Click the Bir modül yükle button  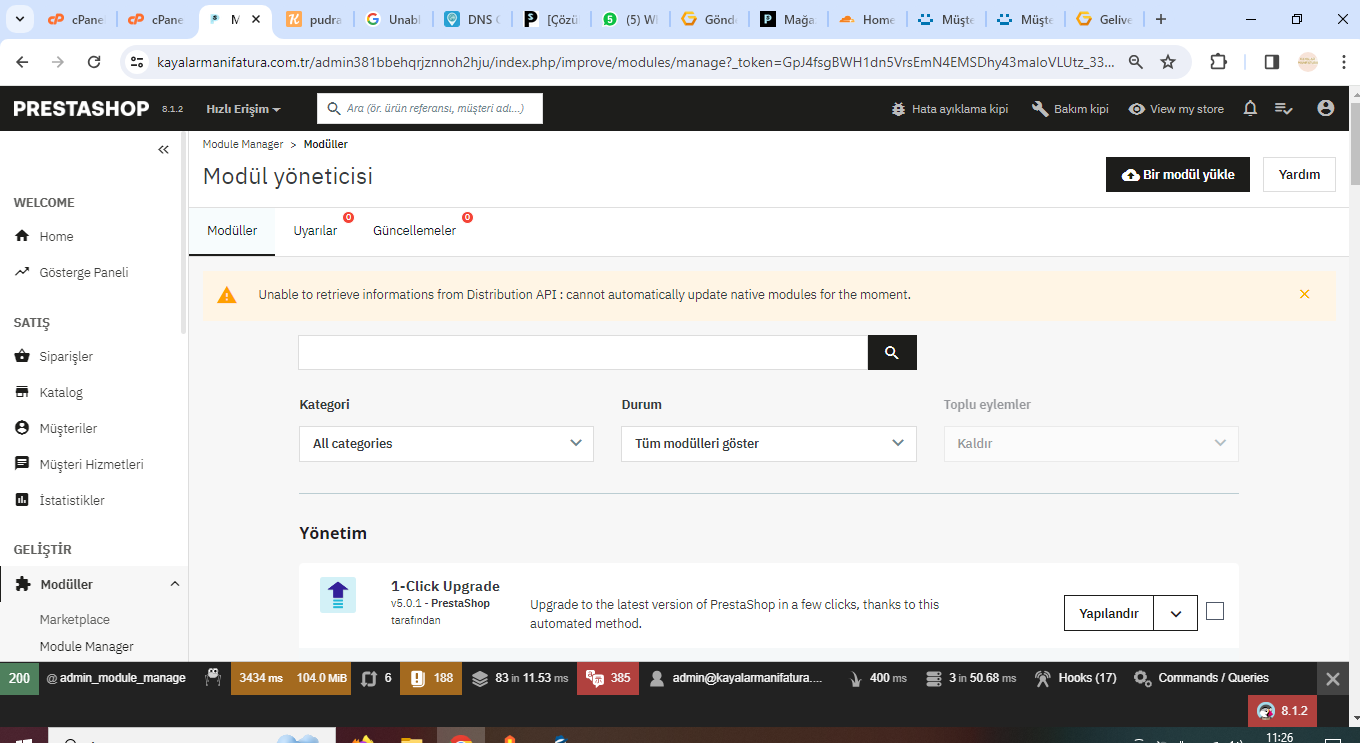(x=1178, y=174)
